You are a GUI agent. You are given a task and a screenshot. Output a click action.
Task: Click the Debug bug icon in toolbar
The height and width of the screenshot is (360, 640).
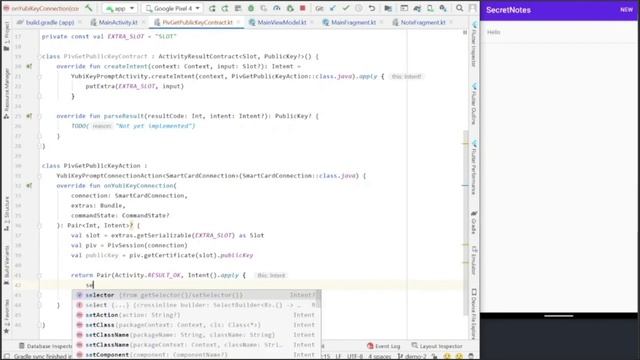[251, 8]
